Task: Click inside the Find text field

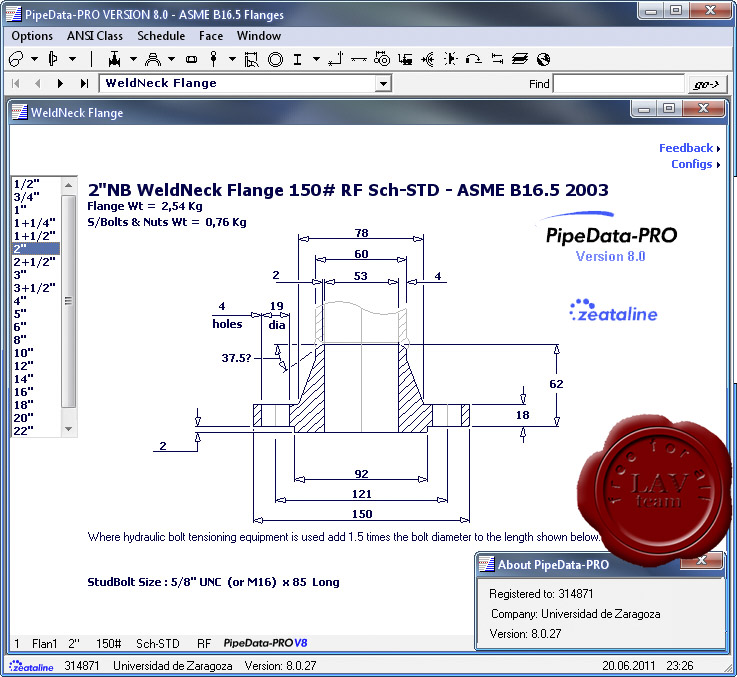Action: click(619, 84)
